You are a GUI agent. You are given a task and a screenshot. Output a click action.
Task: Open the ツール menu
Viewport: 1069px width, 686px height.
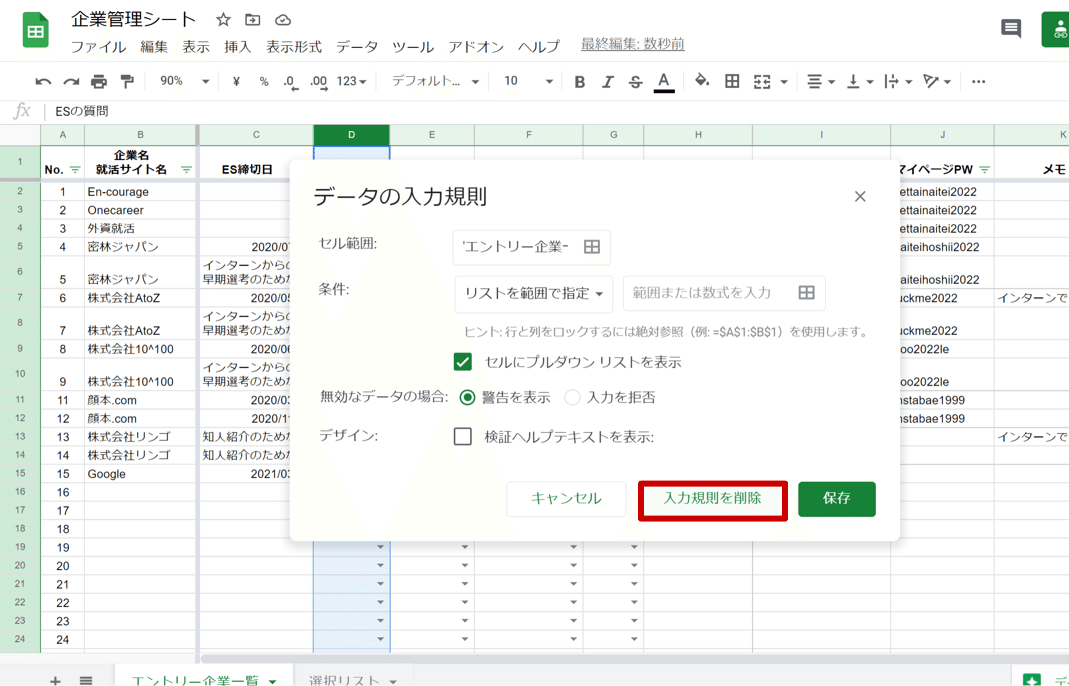tap(412, 47)
